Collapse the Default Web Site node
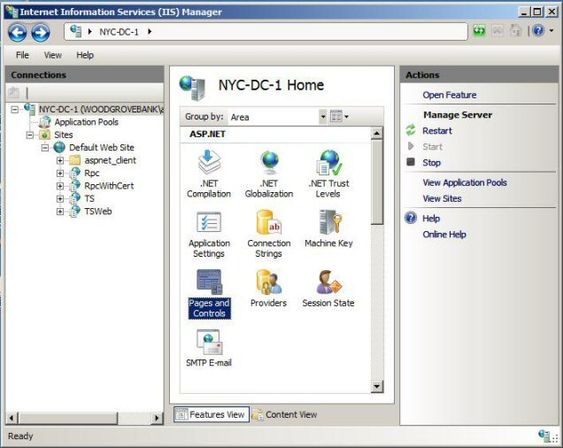 [x=45, y=148]
